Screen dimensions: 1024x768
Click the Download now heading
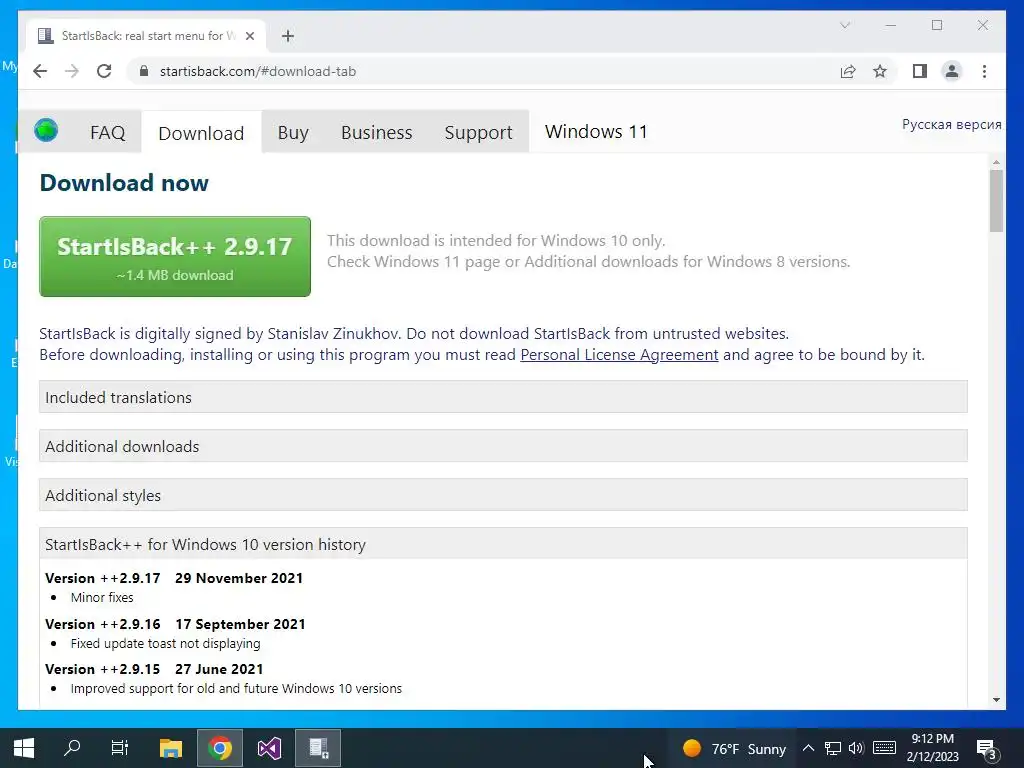pos(124,183)
